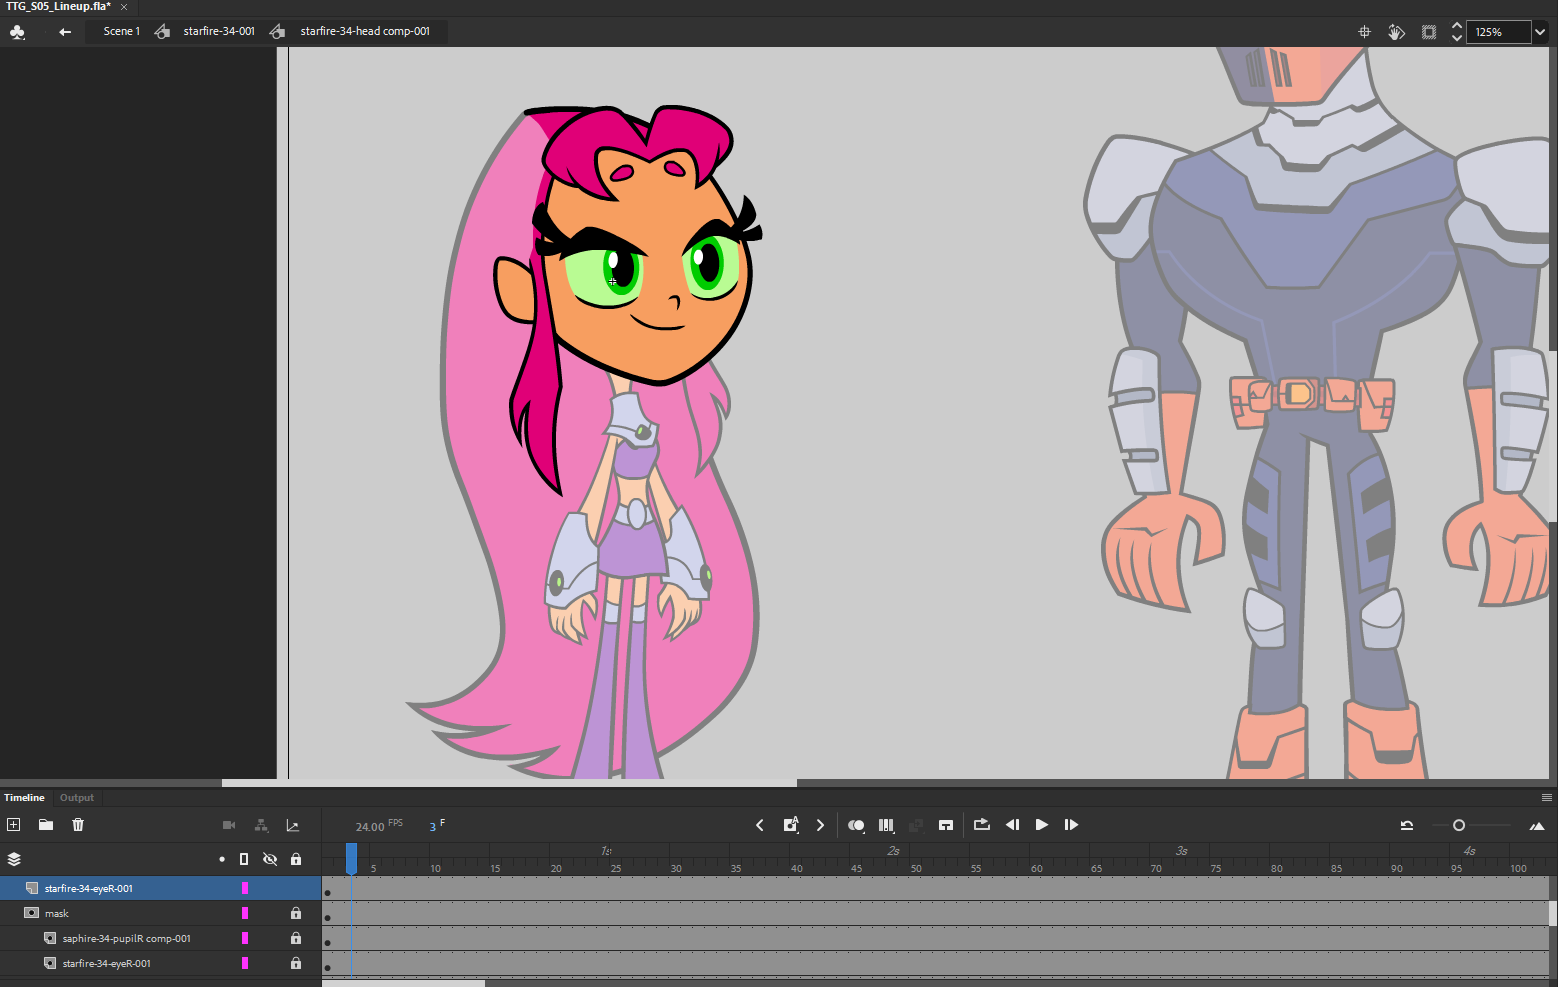Switch to the Output tab

(x=76, y=798)
